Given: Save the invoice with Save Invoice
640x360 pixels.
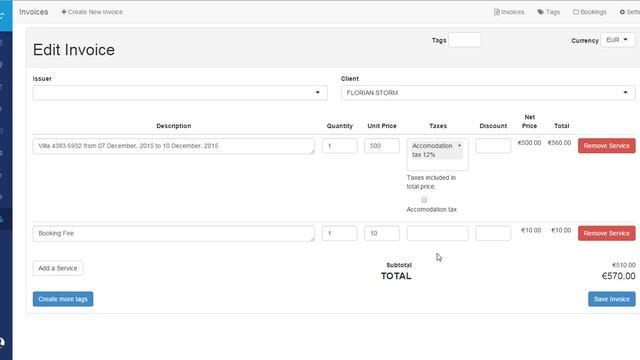Looking at the screenshot, I should [x=612, y=299].
